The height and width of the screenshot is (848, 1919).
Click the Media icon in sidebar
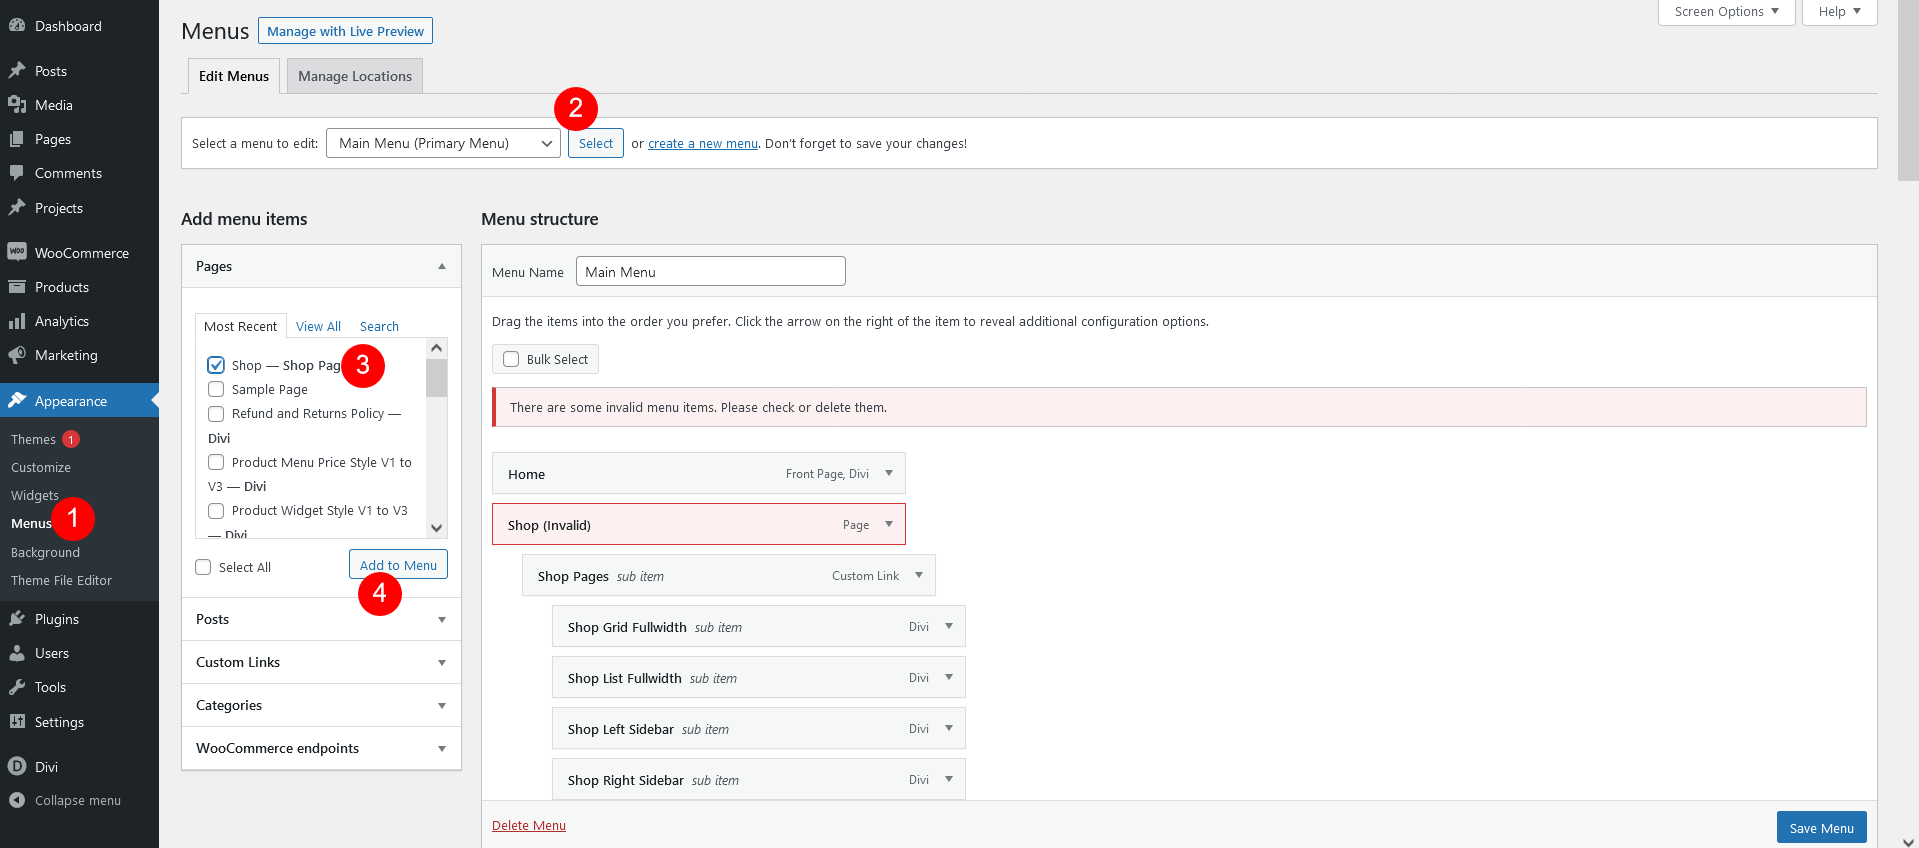(x=17, y=105)
